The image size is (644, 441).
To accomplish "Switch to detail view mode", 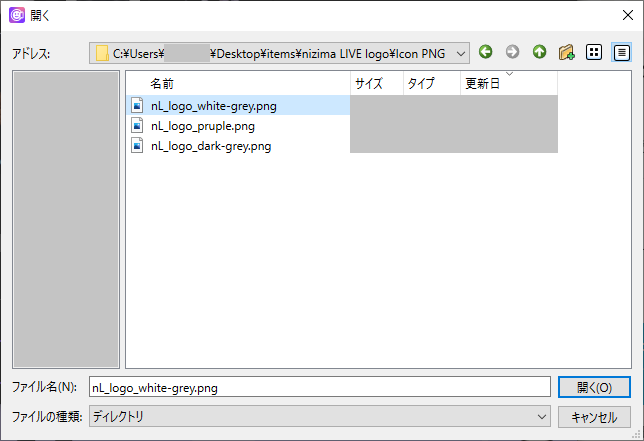I will click(622, 52).
